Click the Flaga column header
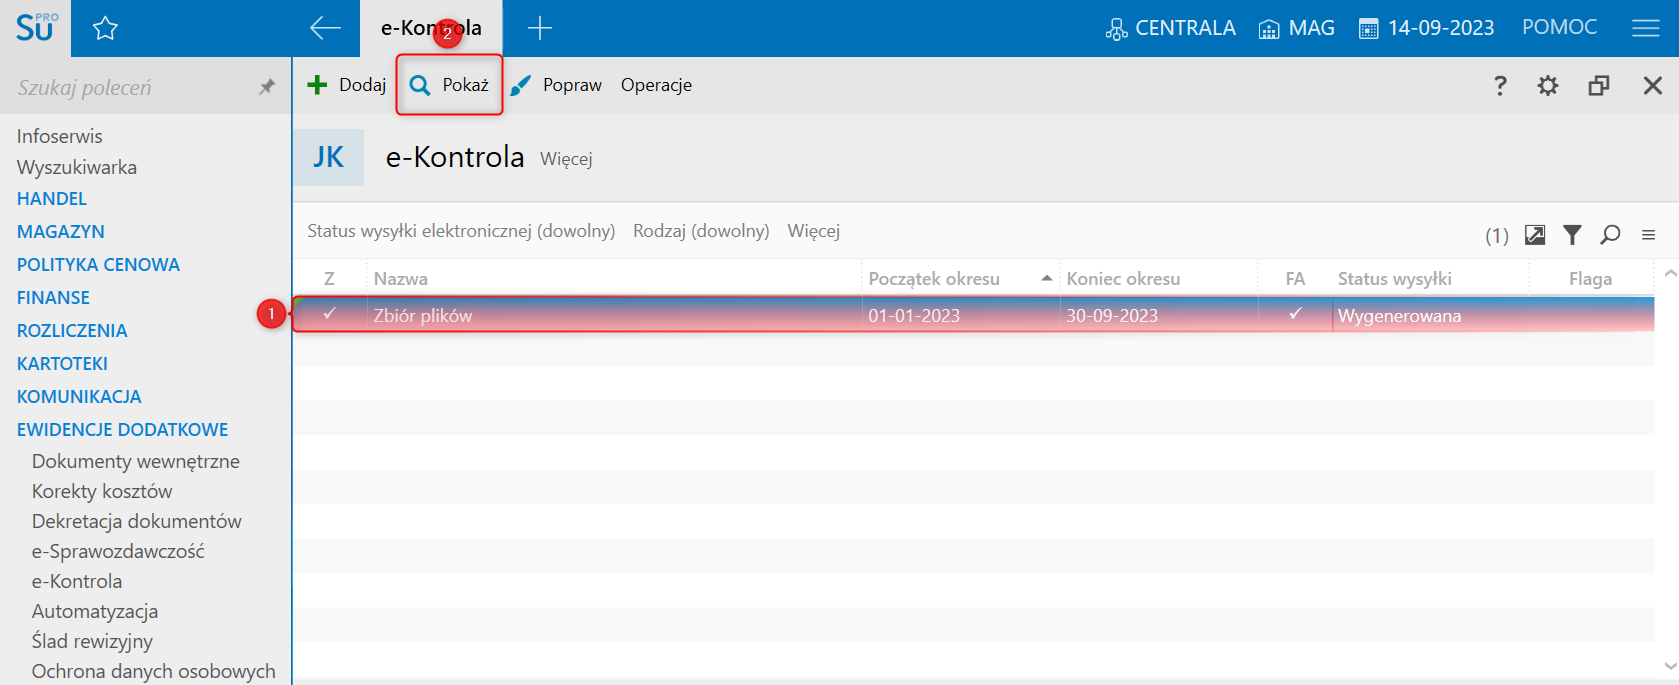Image resolution: width=1679 pixels, height=685 pixels. tap(1590, 279)
